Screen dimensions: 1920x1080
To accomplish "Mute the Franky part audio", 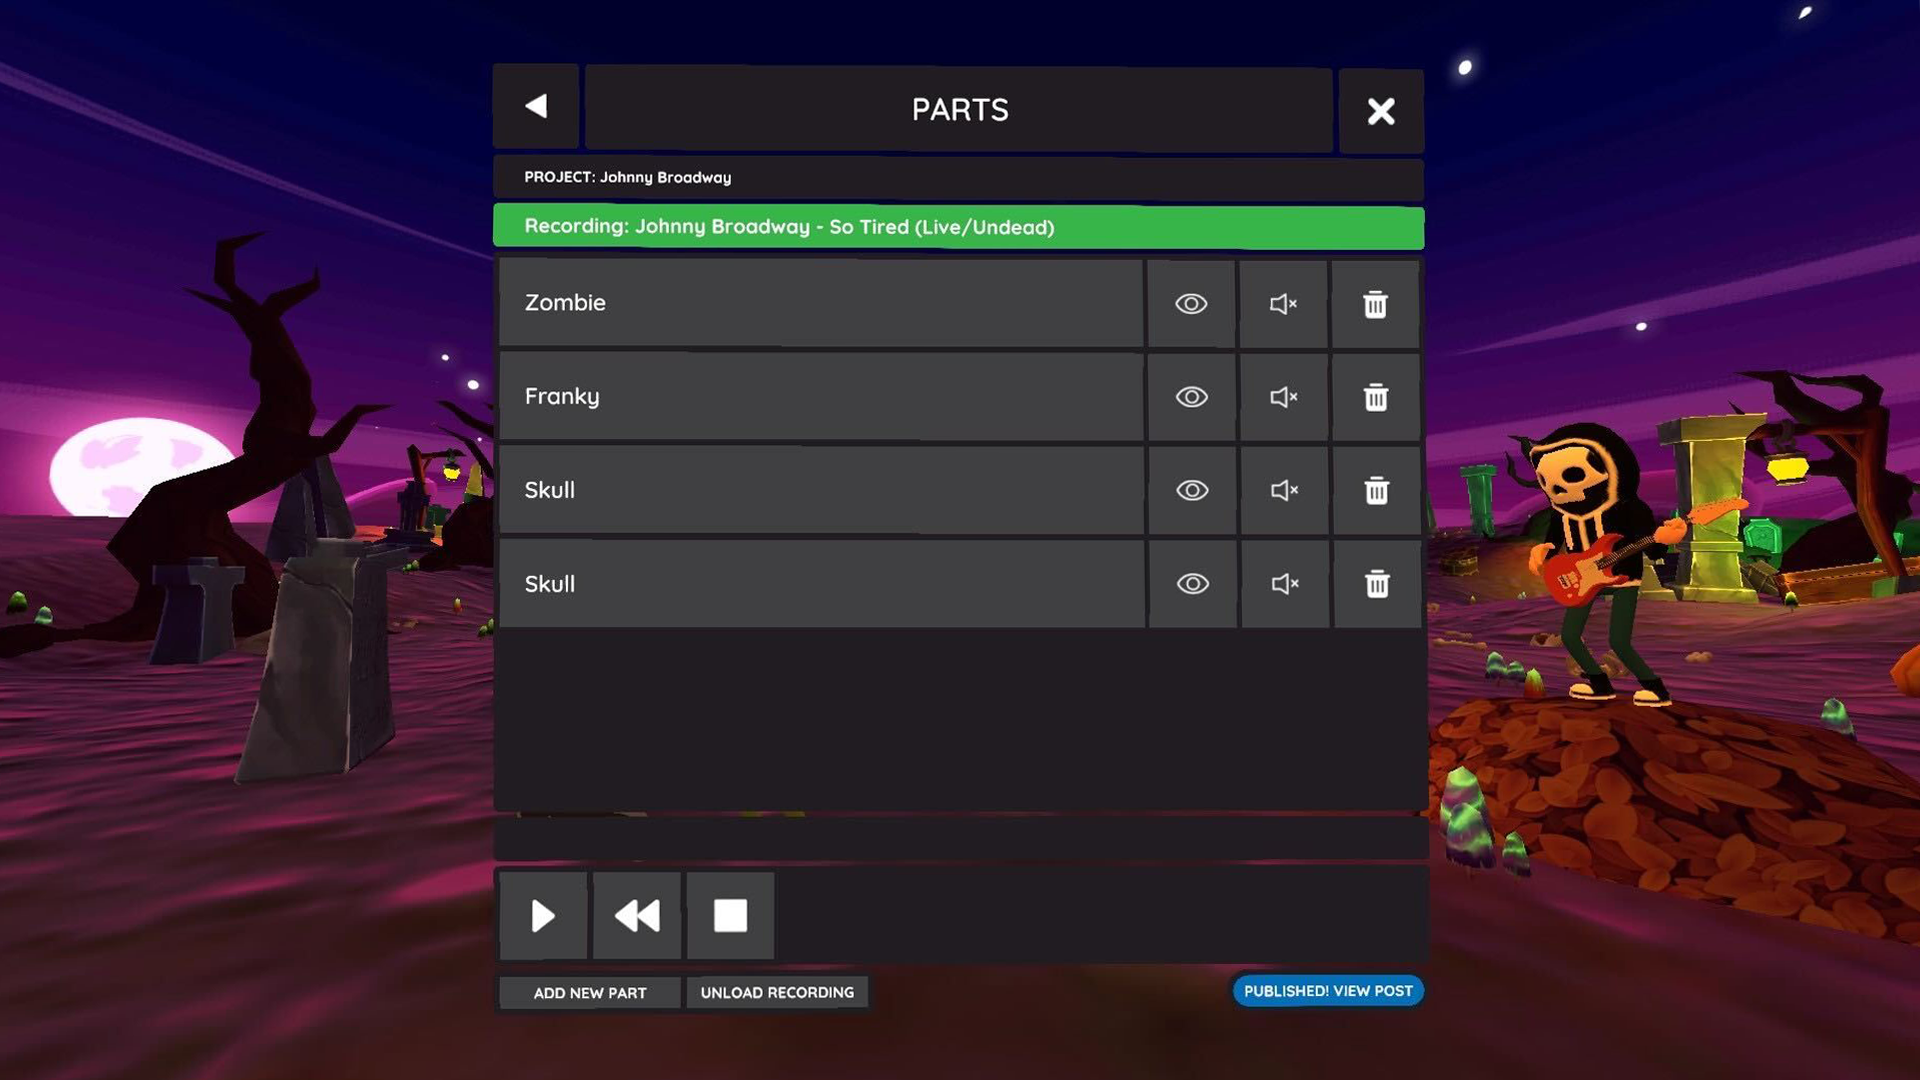I will (x=1284, y=397).
